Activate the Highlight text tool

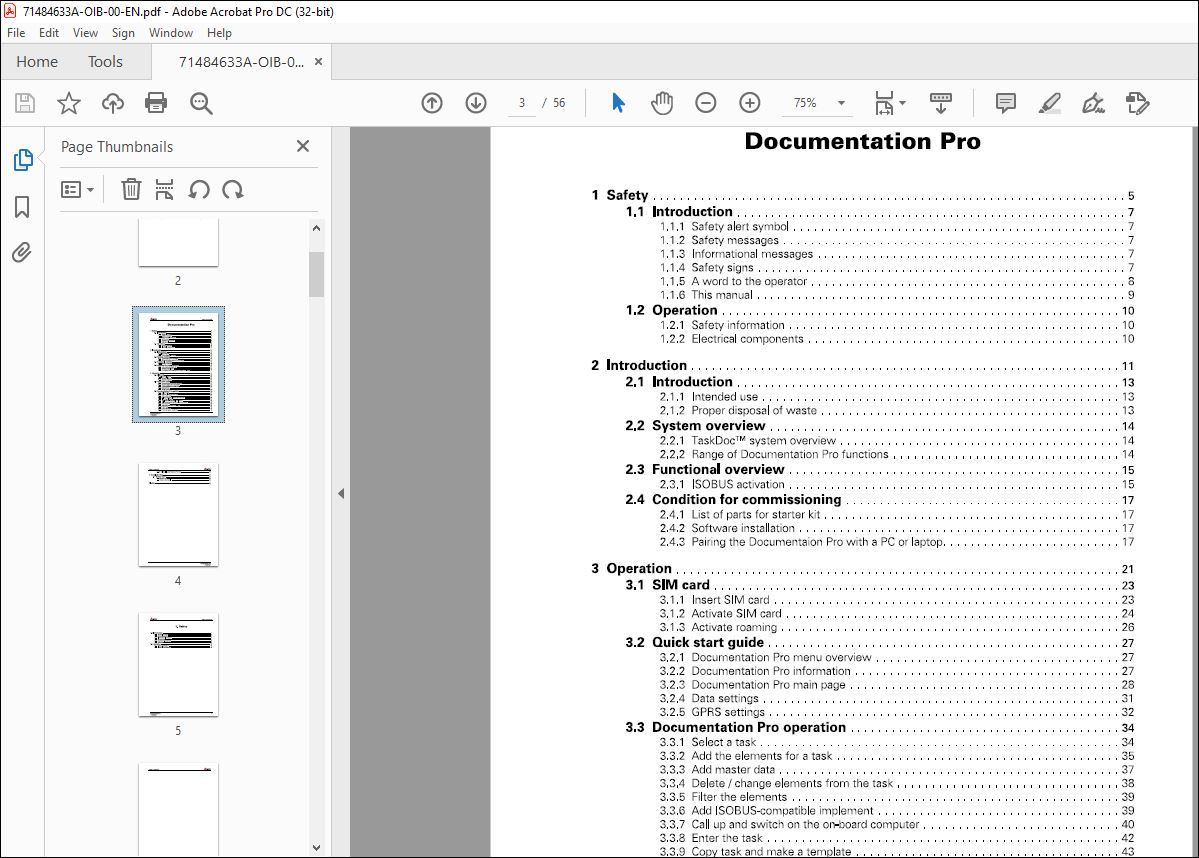(1049, 103)
